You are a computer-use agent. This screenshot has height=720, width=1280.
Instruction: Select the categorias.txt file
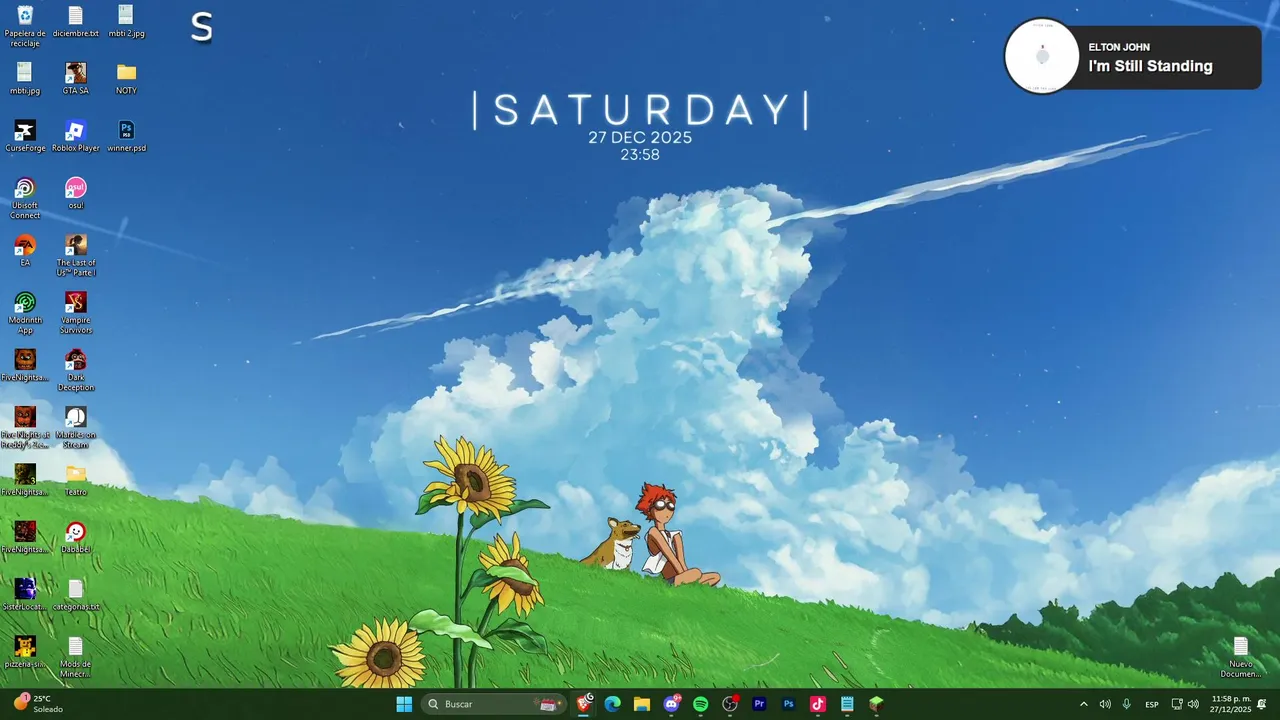(76, 595)
